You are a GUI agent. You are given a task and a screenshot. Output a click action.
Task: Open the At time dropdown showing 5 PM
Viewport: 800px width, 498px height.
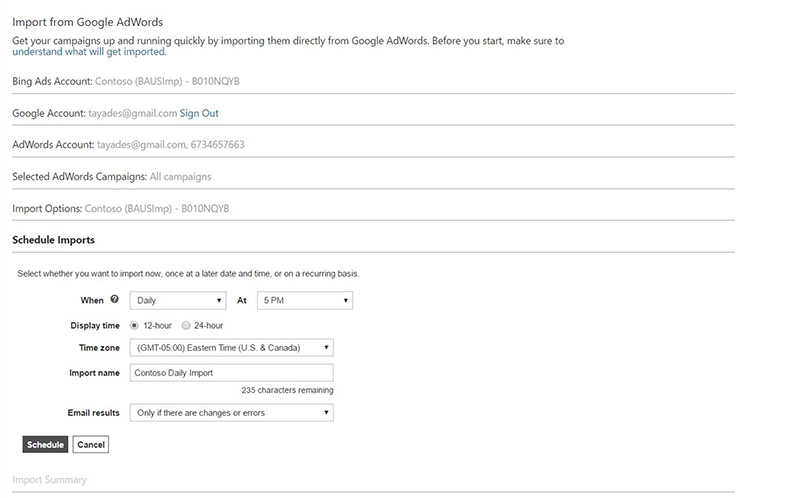coord(305,300)
